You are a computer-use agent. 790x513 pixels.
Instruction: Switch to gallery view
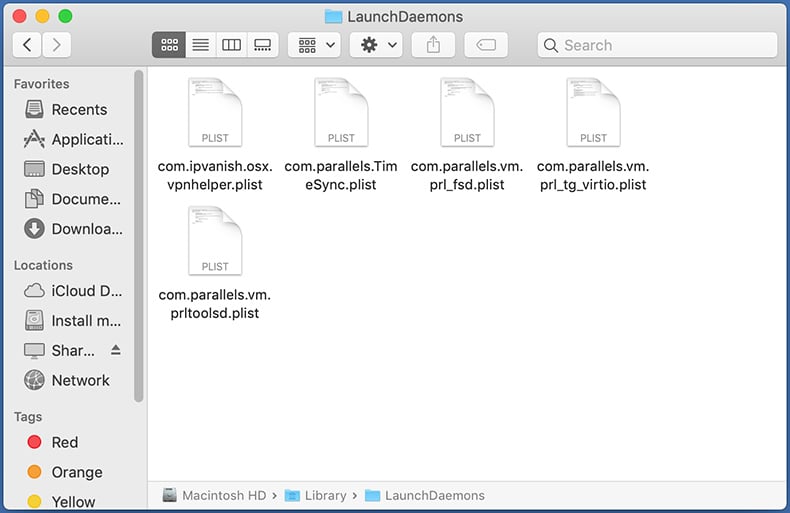(262, 45)
